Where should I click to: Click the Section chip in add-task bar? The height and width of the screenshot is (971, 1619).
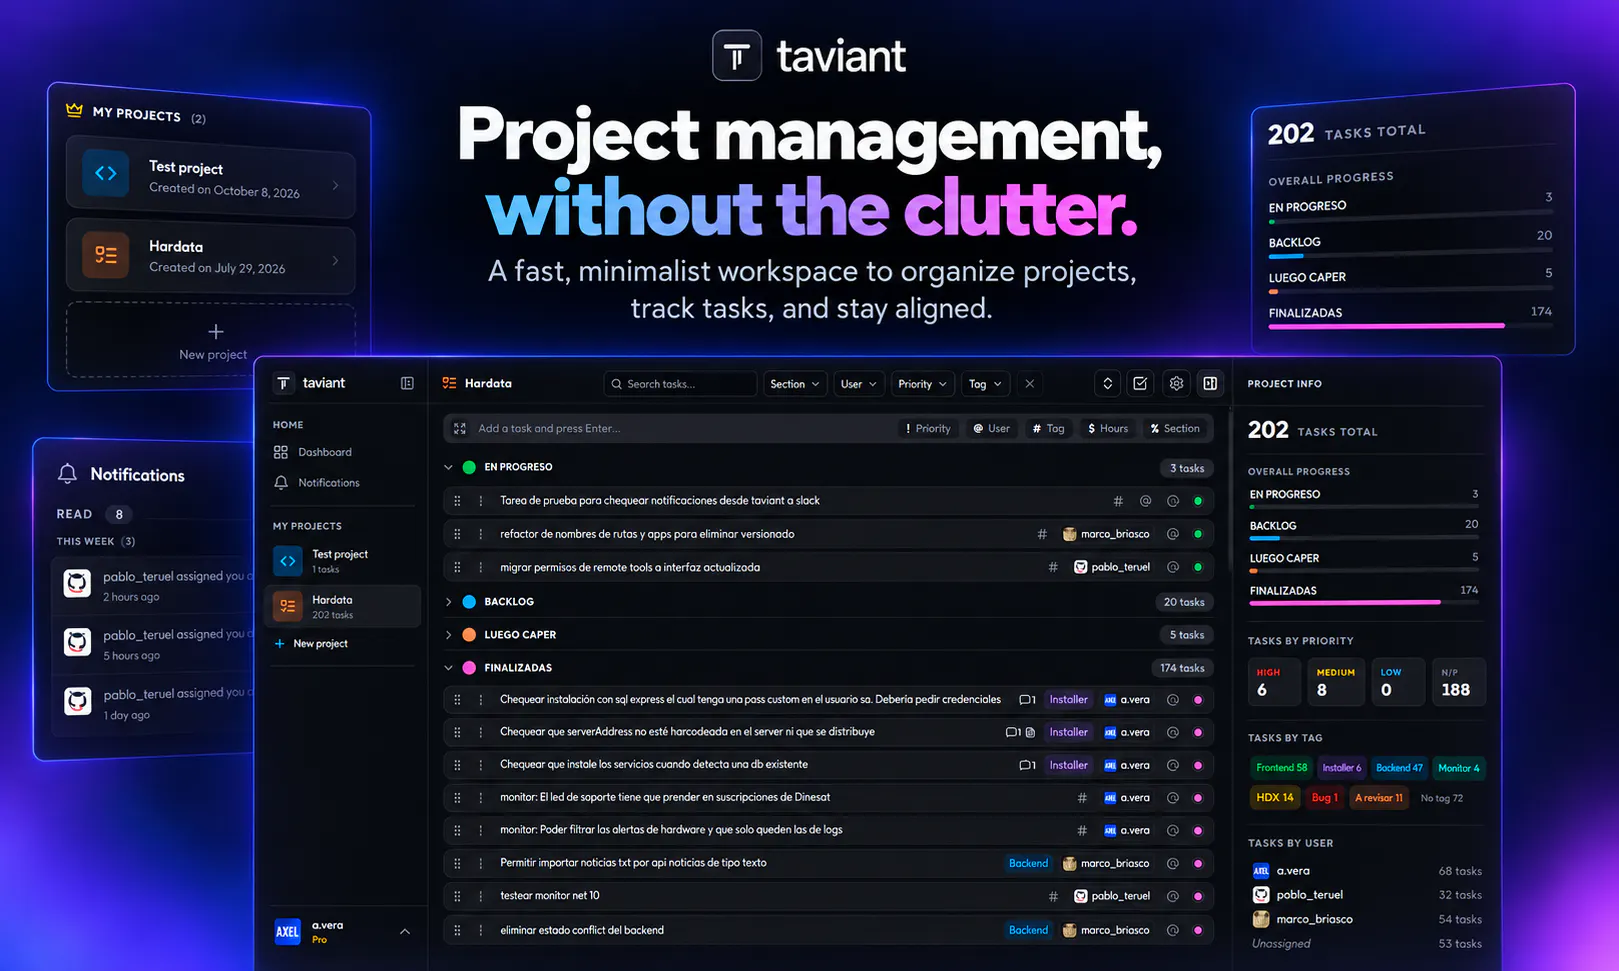pyautogui.click(x=1175, y=428)
